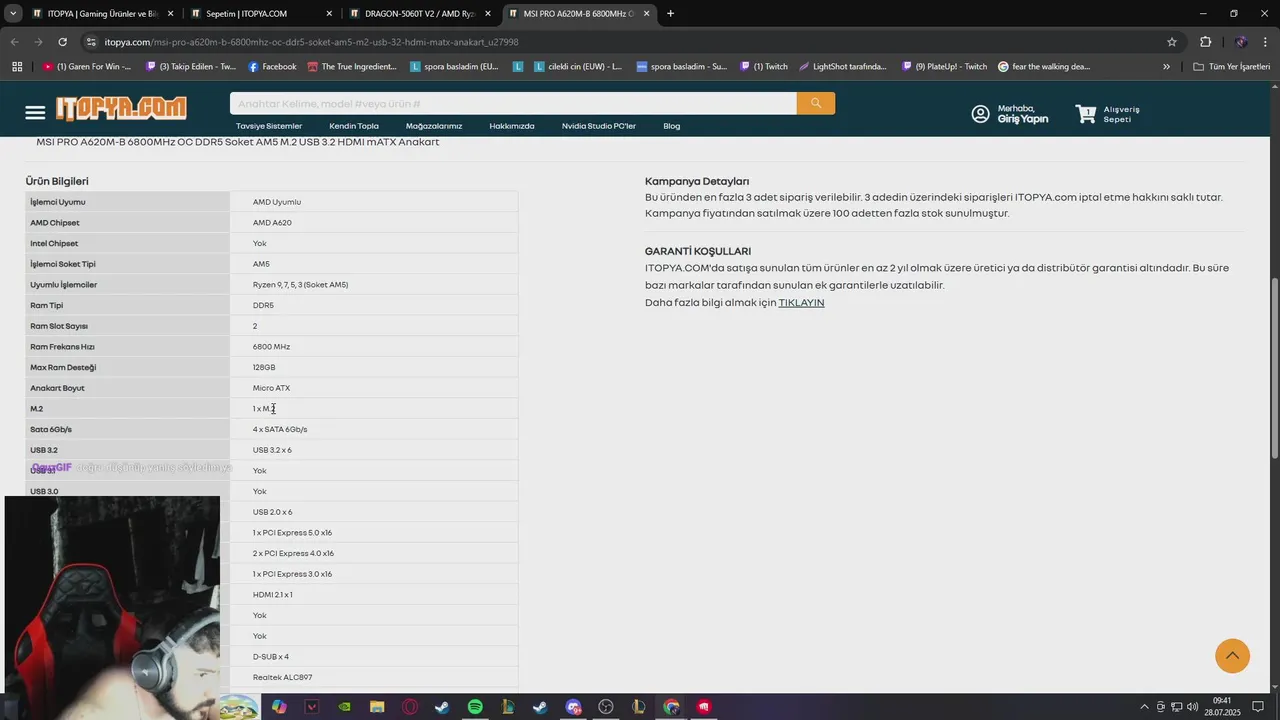
Task: Select the '6800 MHz' Ram Frekans value
Action: pos(271,347)
